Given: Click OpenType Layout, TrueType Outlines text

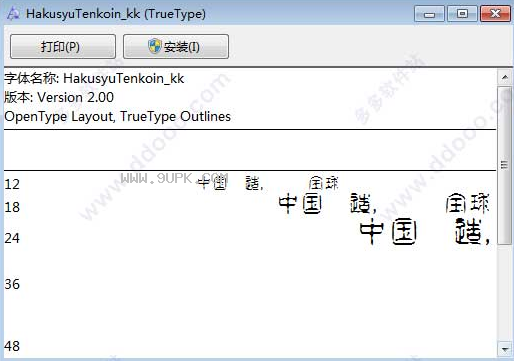Looking at the screenshot, I should coord(117,116).
